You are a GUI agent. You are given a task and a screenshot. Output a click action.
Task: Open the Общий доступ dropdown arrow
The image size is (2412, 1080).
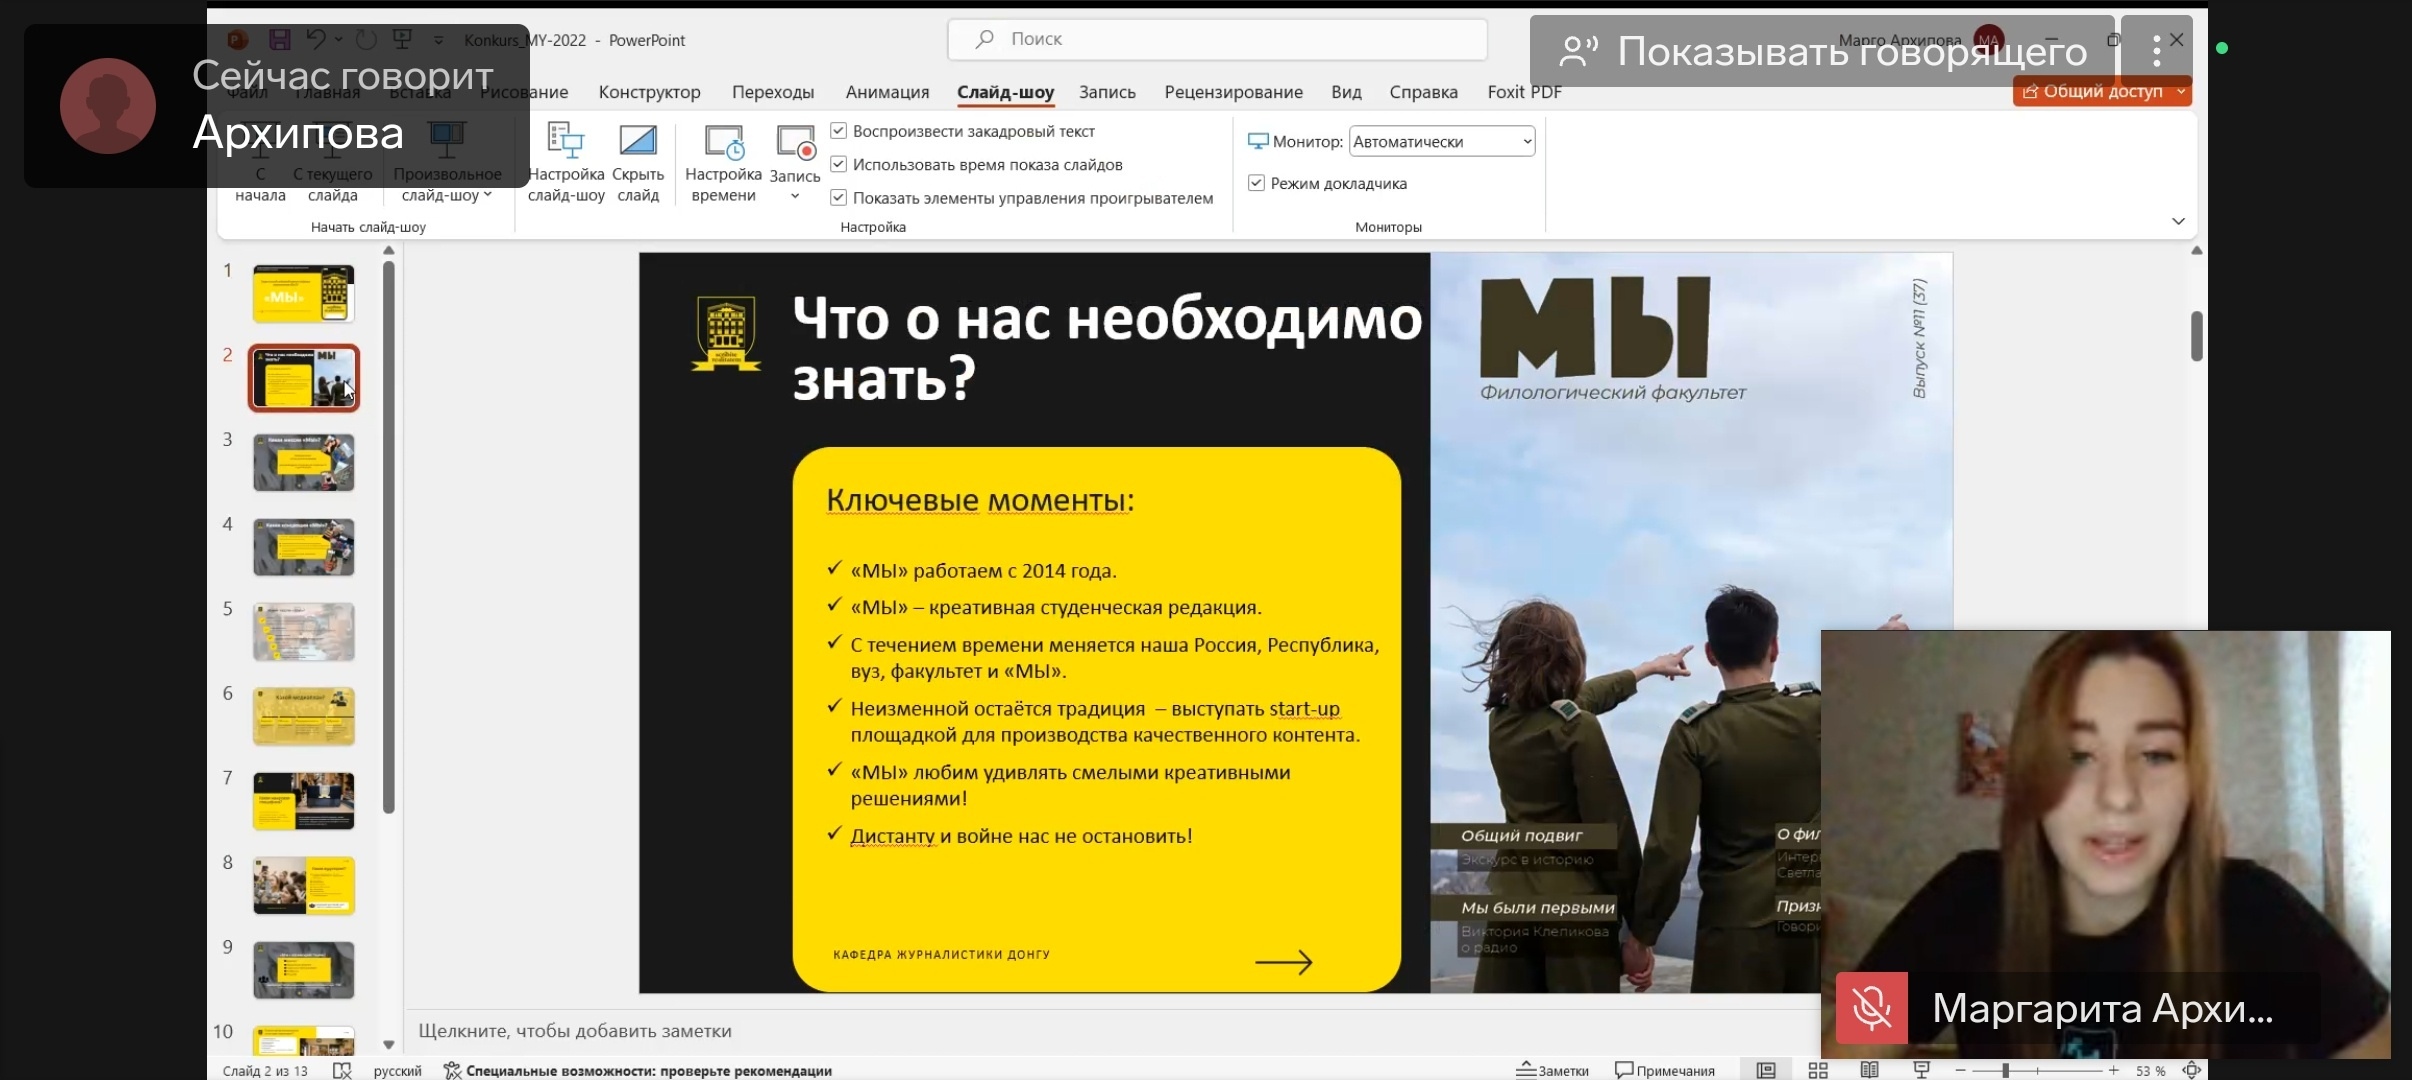click(2181, 91)
